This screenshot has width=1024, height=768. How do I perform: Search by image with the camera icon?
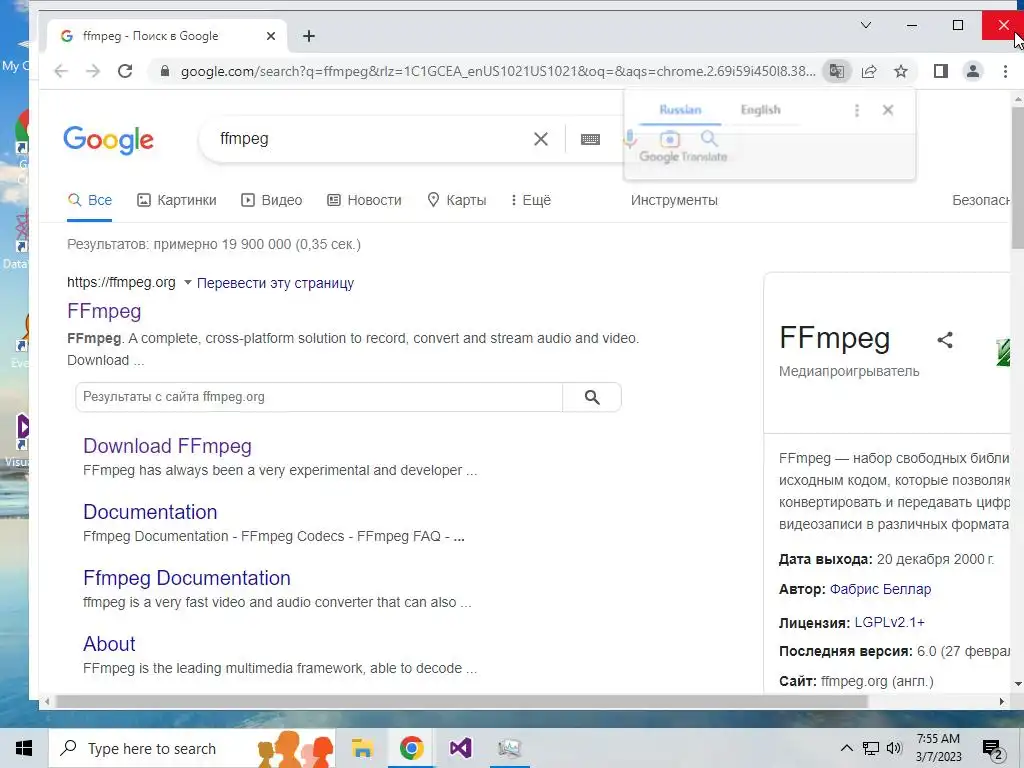669,139
